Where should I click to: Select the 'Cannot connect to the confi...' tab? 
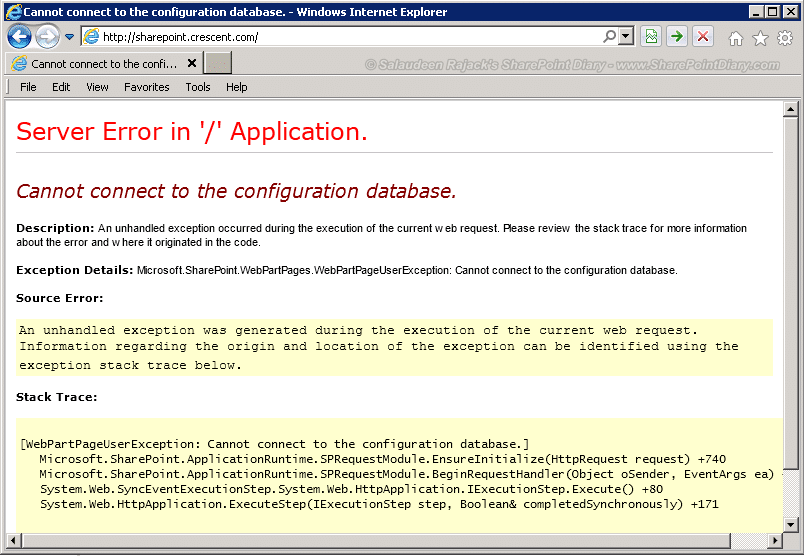[x=104, y=64]
